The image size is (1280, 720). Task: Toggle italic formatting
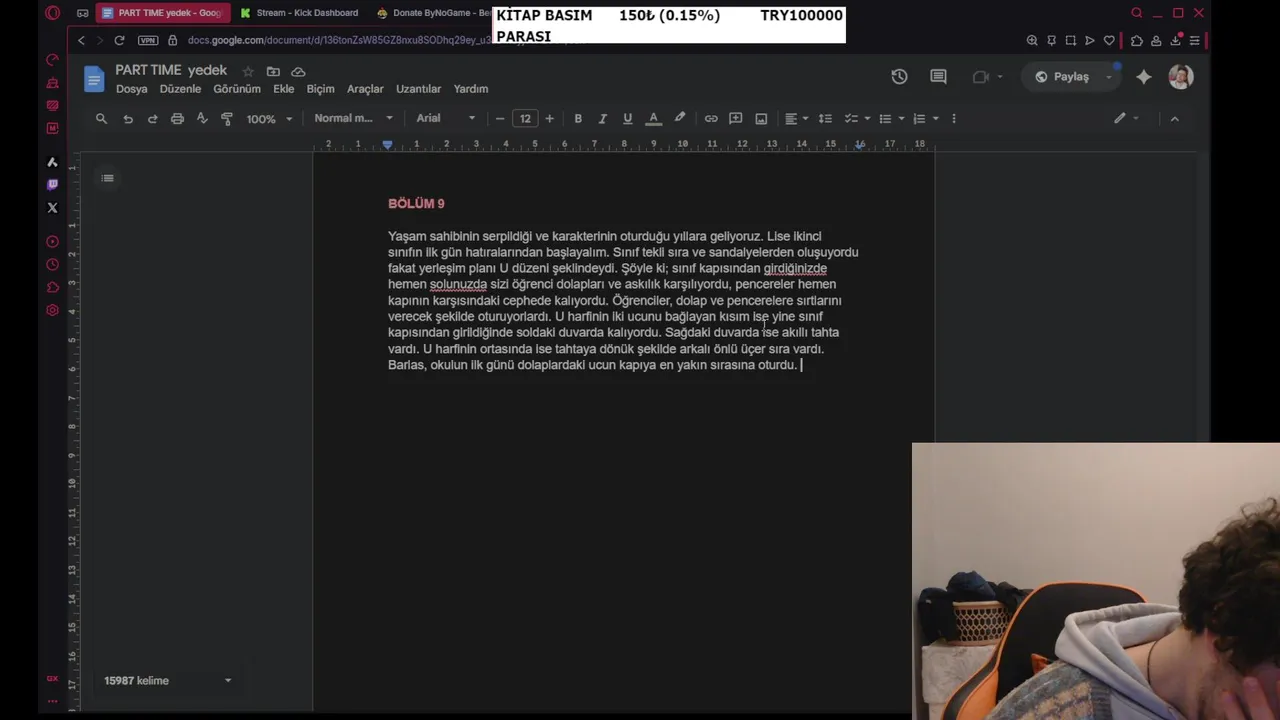tap(602, 118)
